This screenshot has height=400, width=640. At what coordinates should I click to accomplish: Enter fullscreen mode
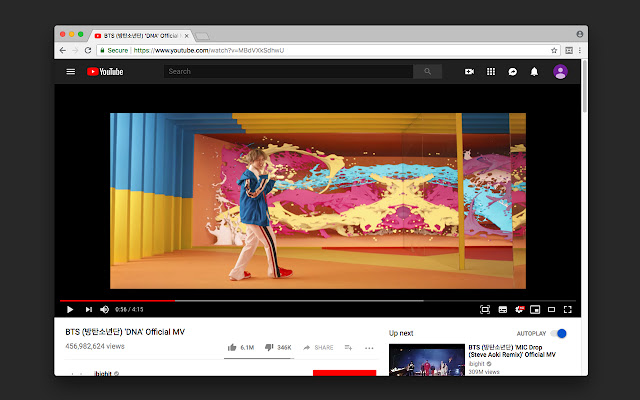(x=568, y=310)
